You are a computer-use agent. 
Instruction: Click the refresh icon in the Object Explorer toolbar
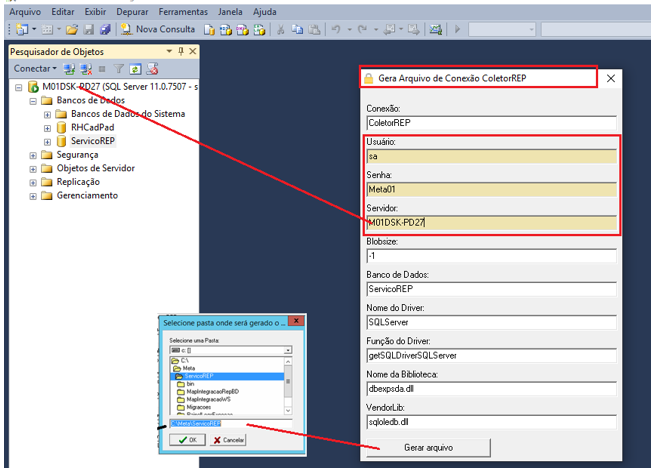(135, 69)
